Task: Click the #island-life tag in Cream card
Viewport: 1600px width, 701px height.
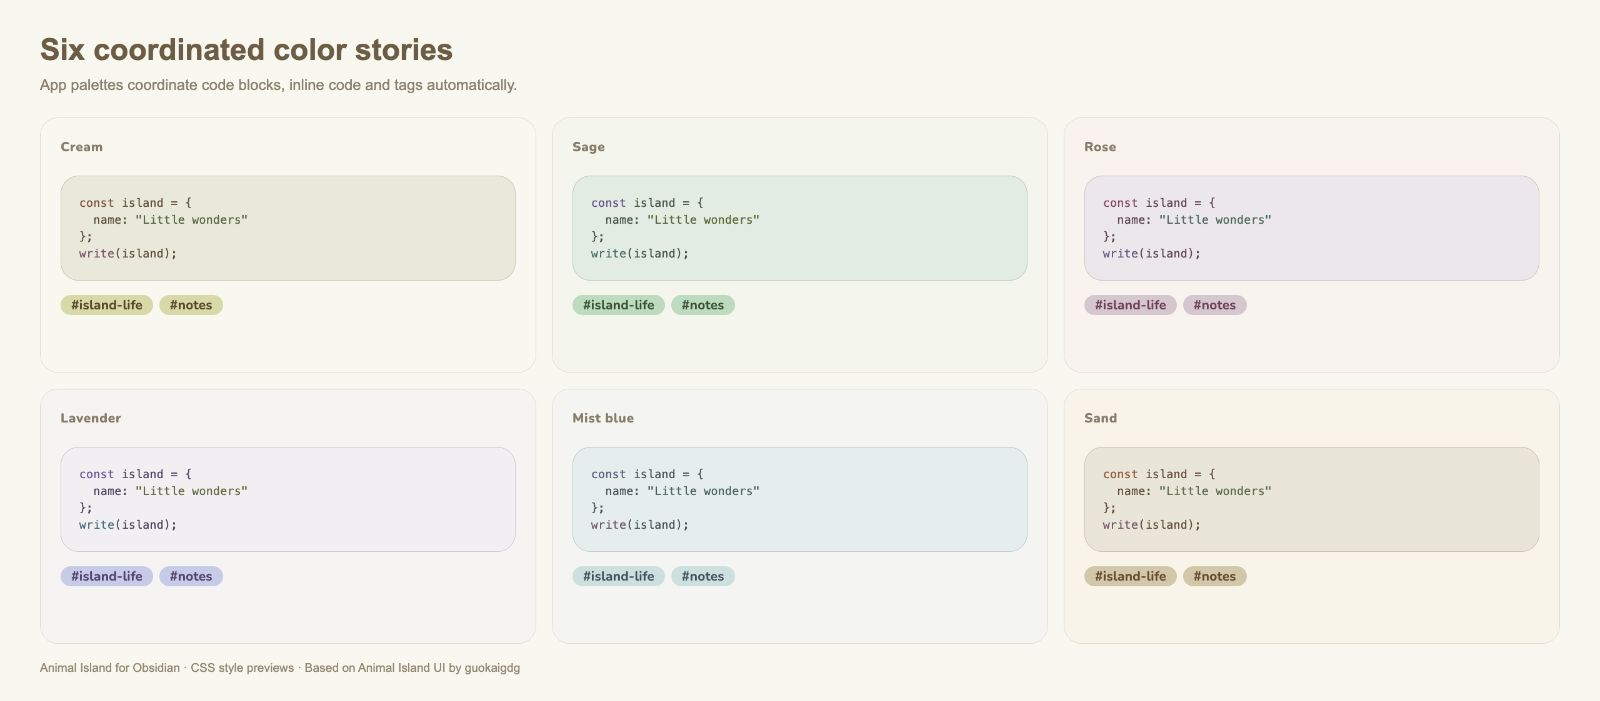Action: (x=107, y=305)
